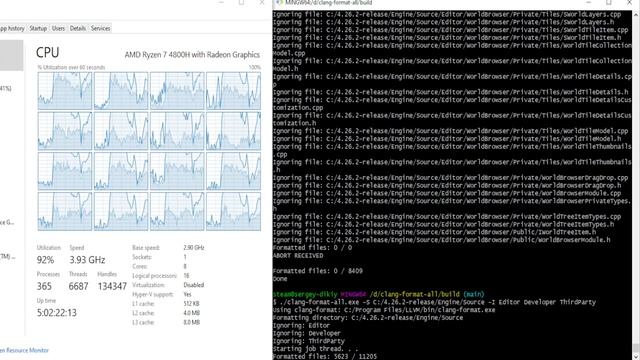Click the 365 processes count

(44, 287)
